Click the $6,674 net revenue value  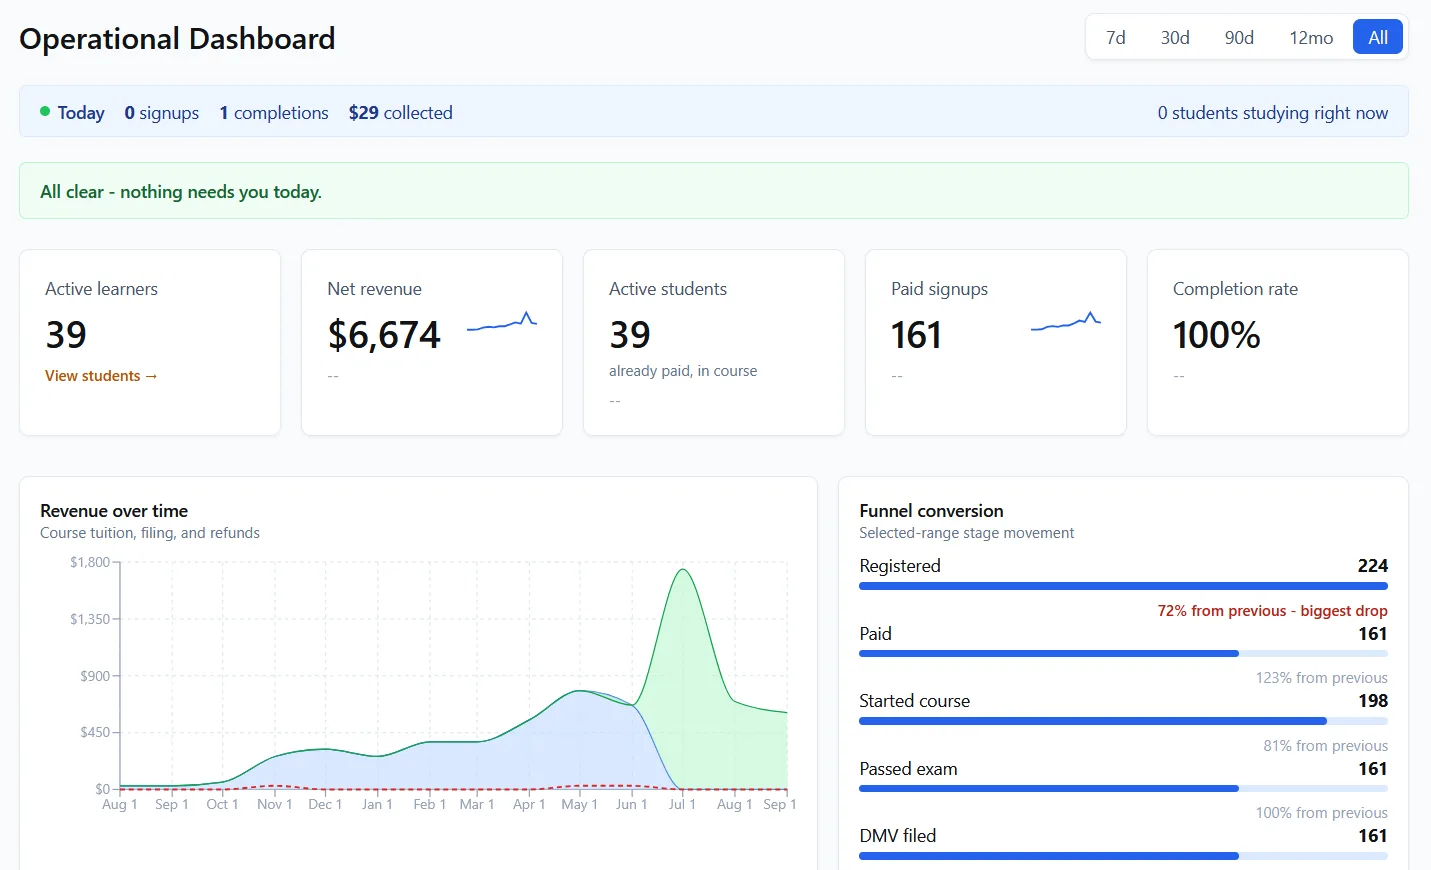[384, 335]
